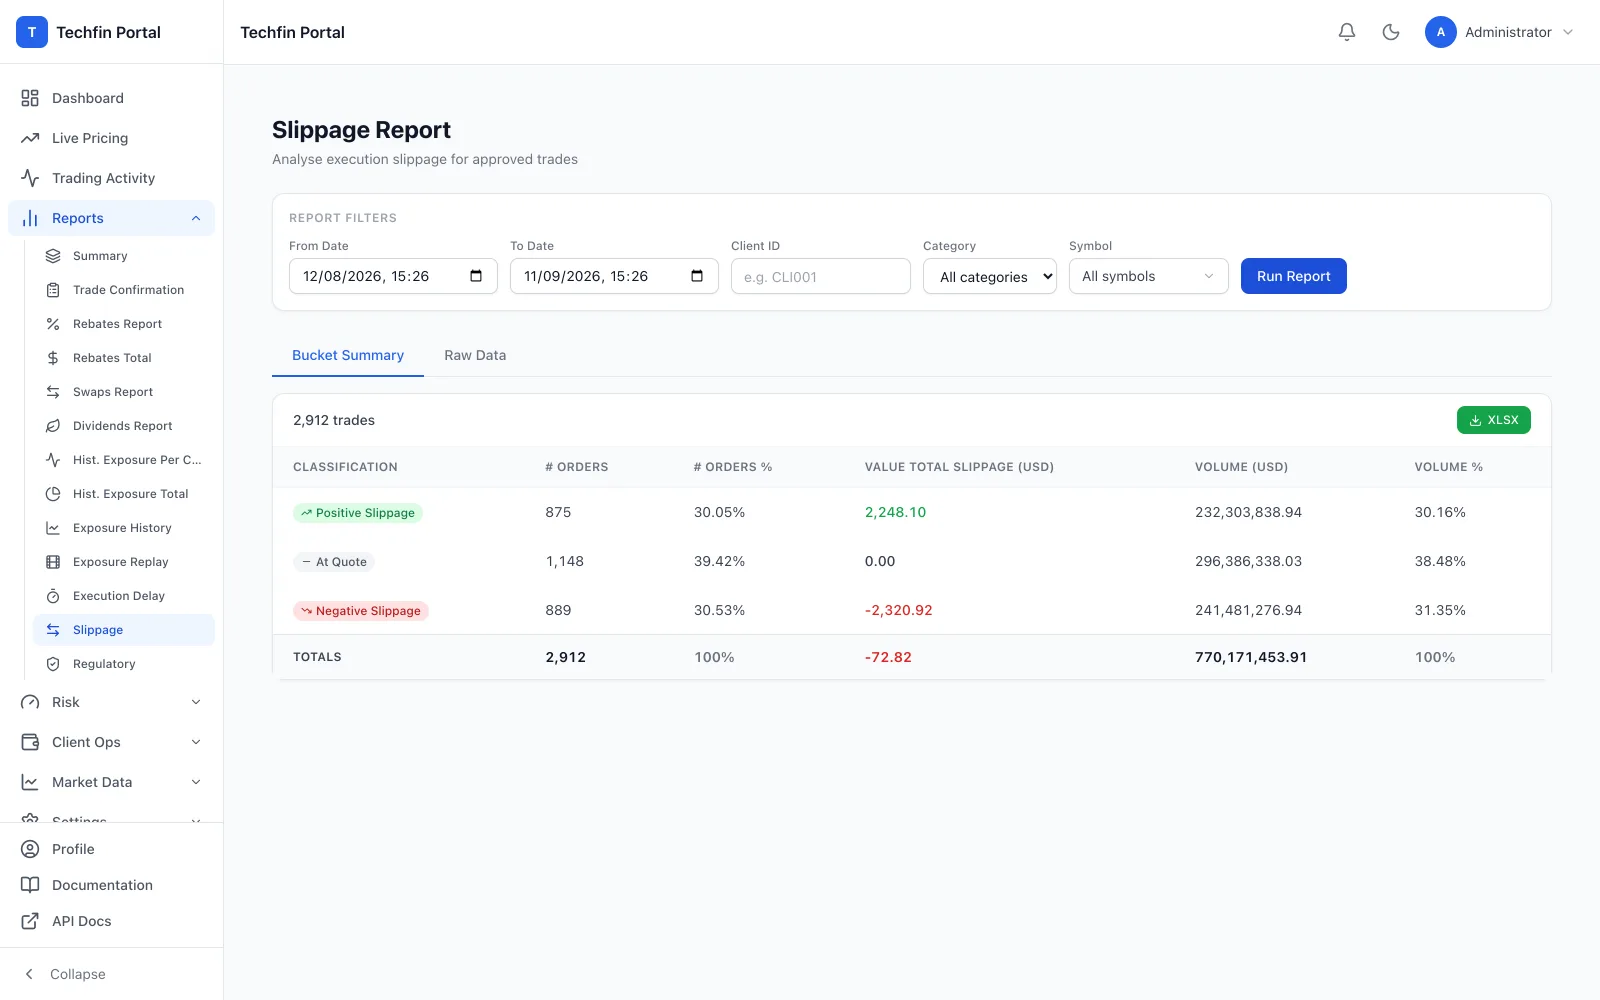Open the Trade Confirmation report
Image resolution: width=1600 pixels, height=1000 pixels.
[124, 290]
